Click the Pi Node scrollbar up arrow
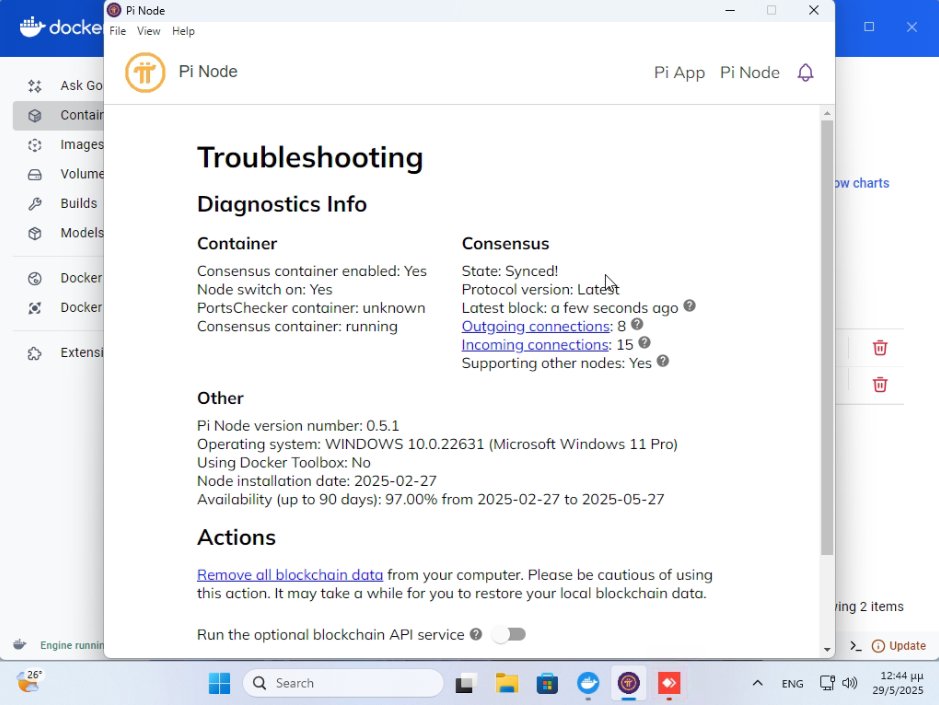Viewport: 939px width, 705px height. click(x=827, y=113)
